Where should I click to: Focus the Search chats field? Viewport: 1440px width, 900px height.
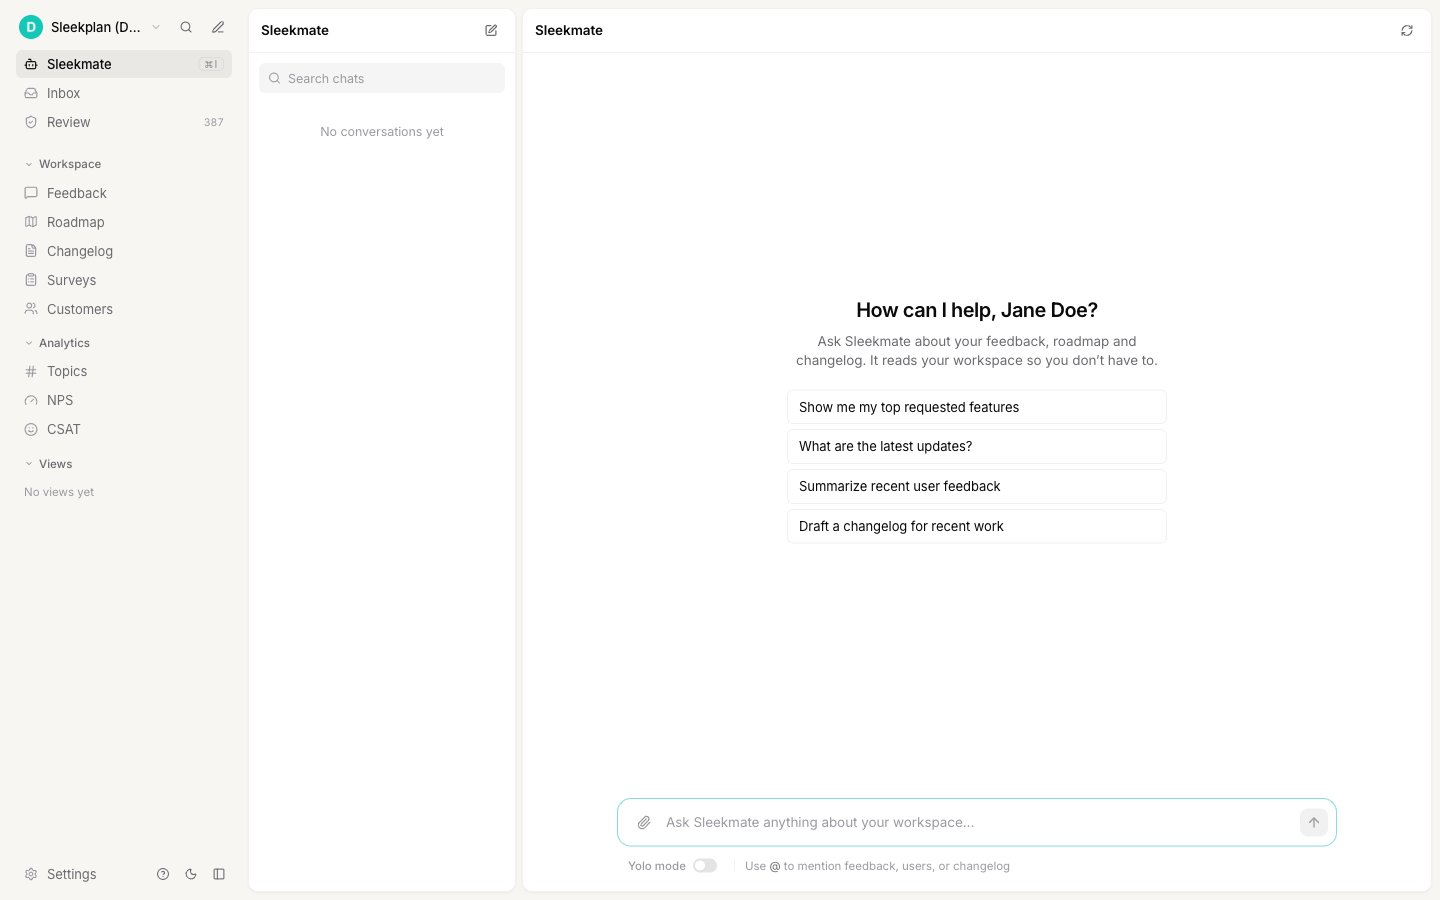tap(382, 78)
